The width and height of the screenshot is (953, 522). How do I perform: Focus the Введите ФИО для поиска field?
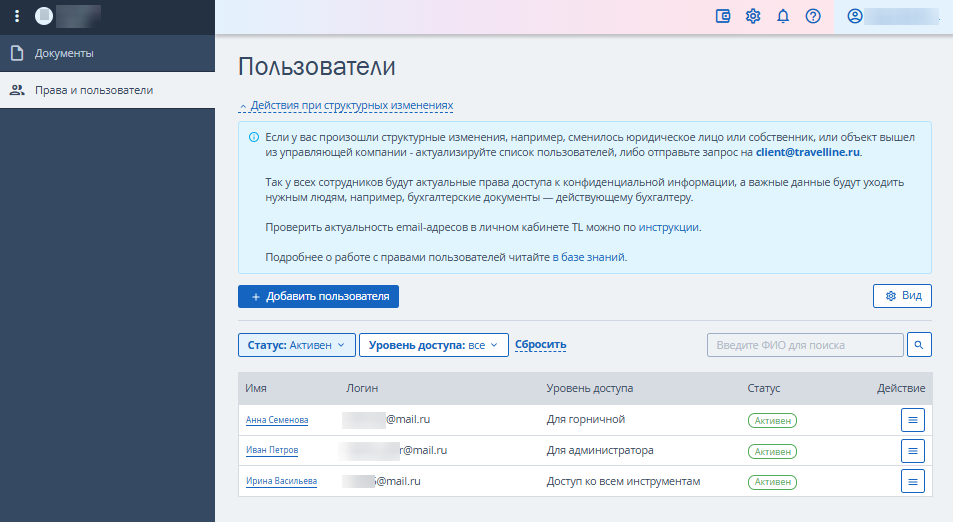point(805,345)
